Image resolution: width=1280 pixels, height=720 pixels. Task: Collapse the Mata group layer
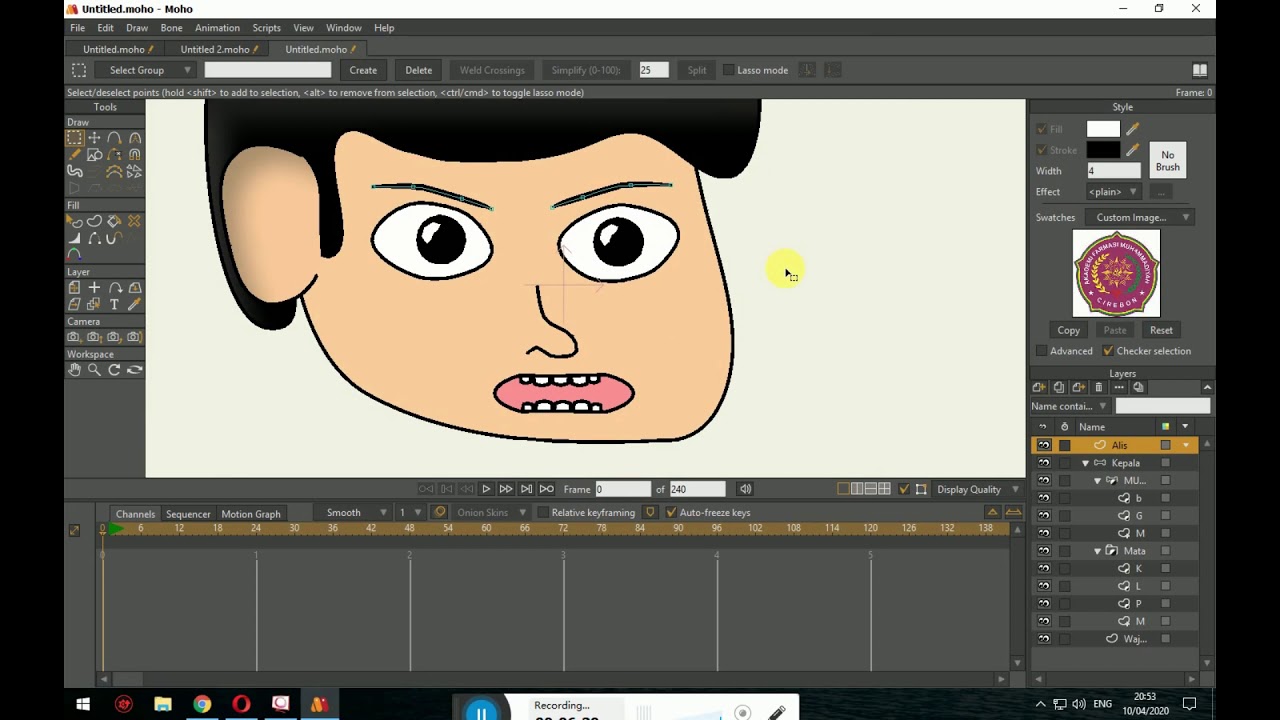(x=1097, y=551)
